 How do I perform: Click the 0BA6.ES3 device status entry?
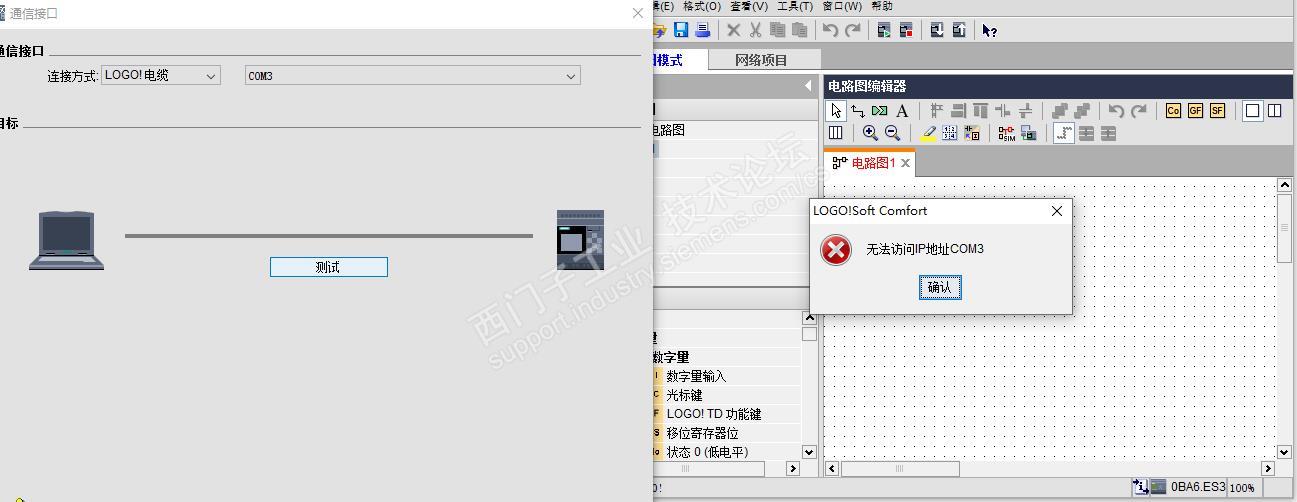[x=1198, y=487]
